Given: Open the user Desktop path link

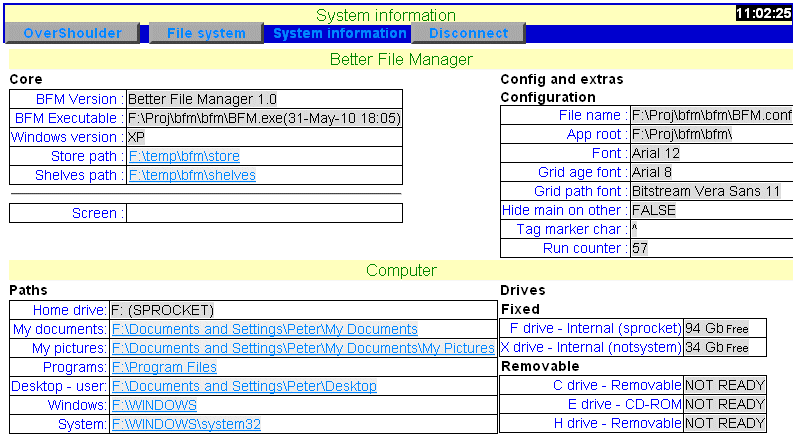Looking at the screenshot, I should [x=244, y=386].
